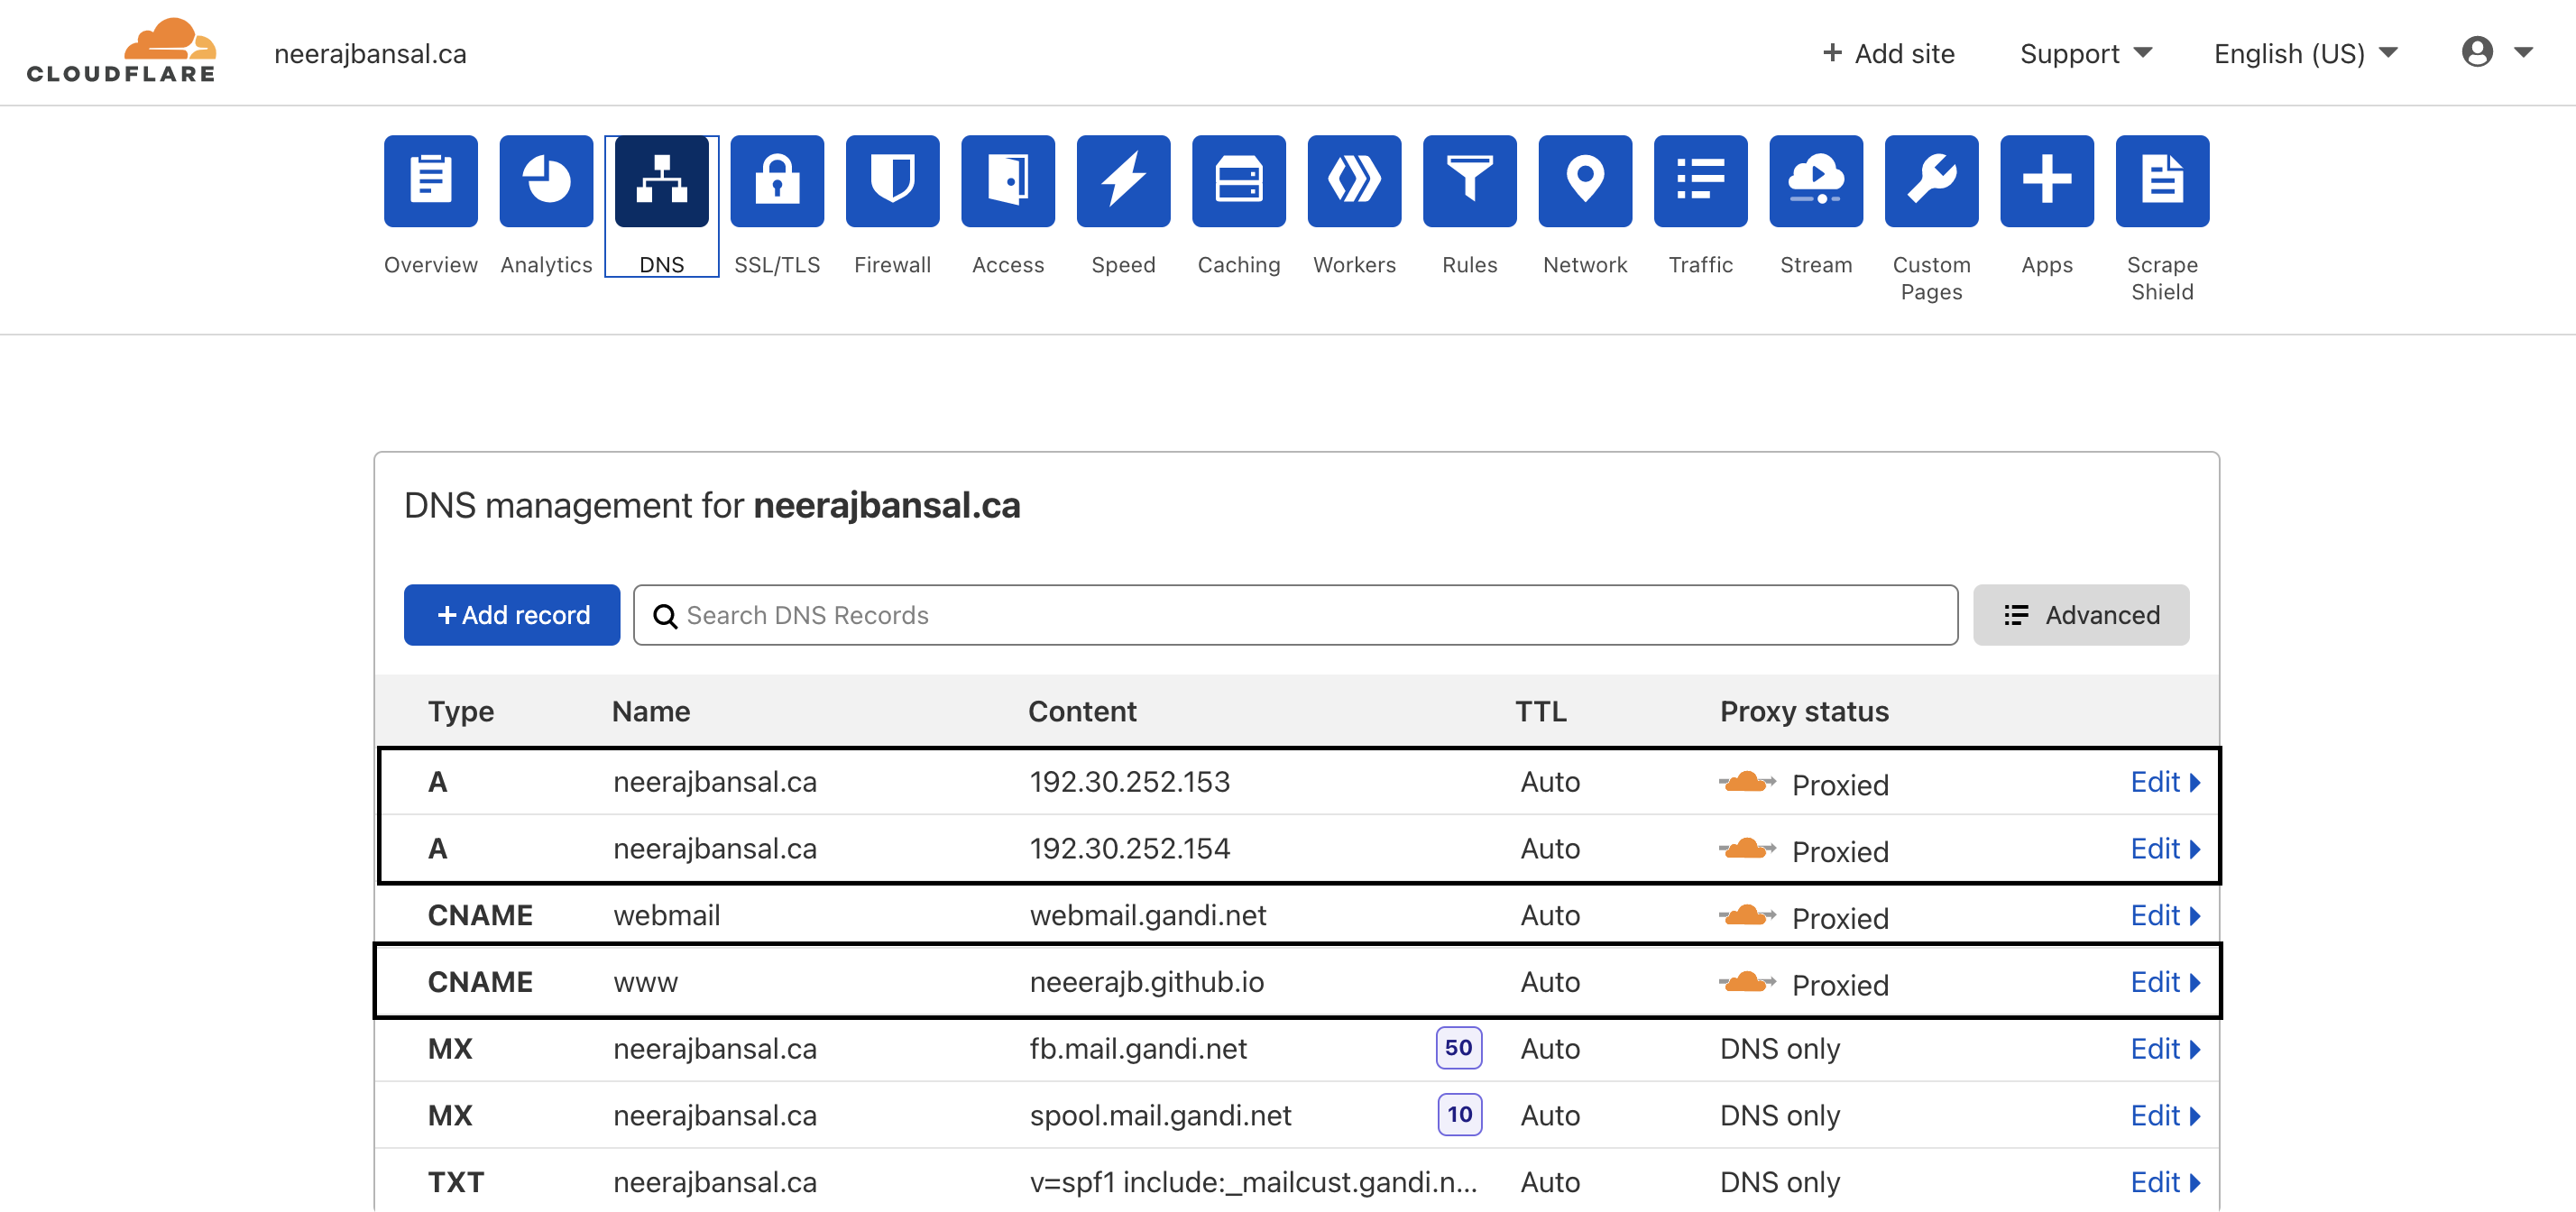Click the priority 10 badge

point(1459,1115)
